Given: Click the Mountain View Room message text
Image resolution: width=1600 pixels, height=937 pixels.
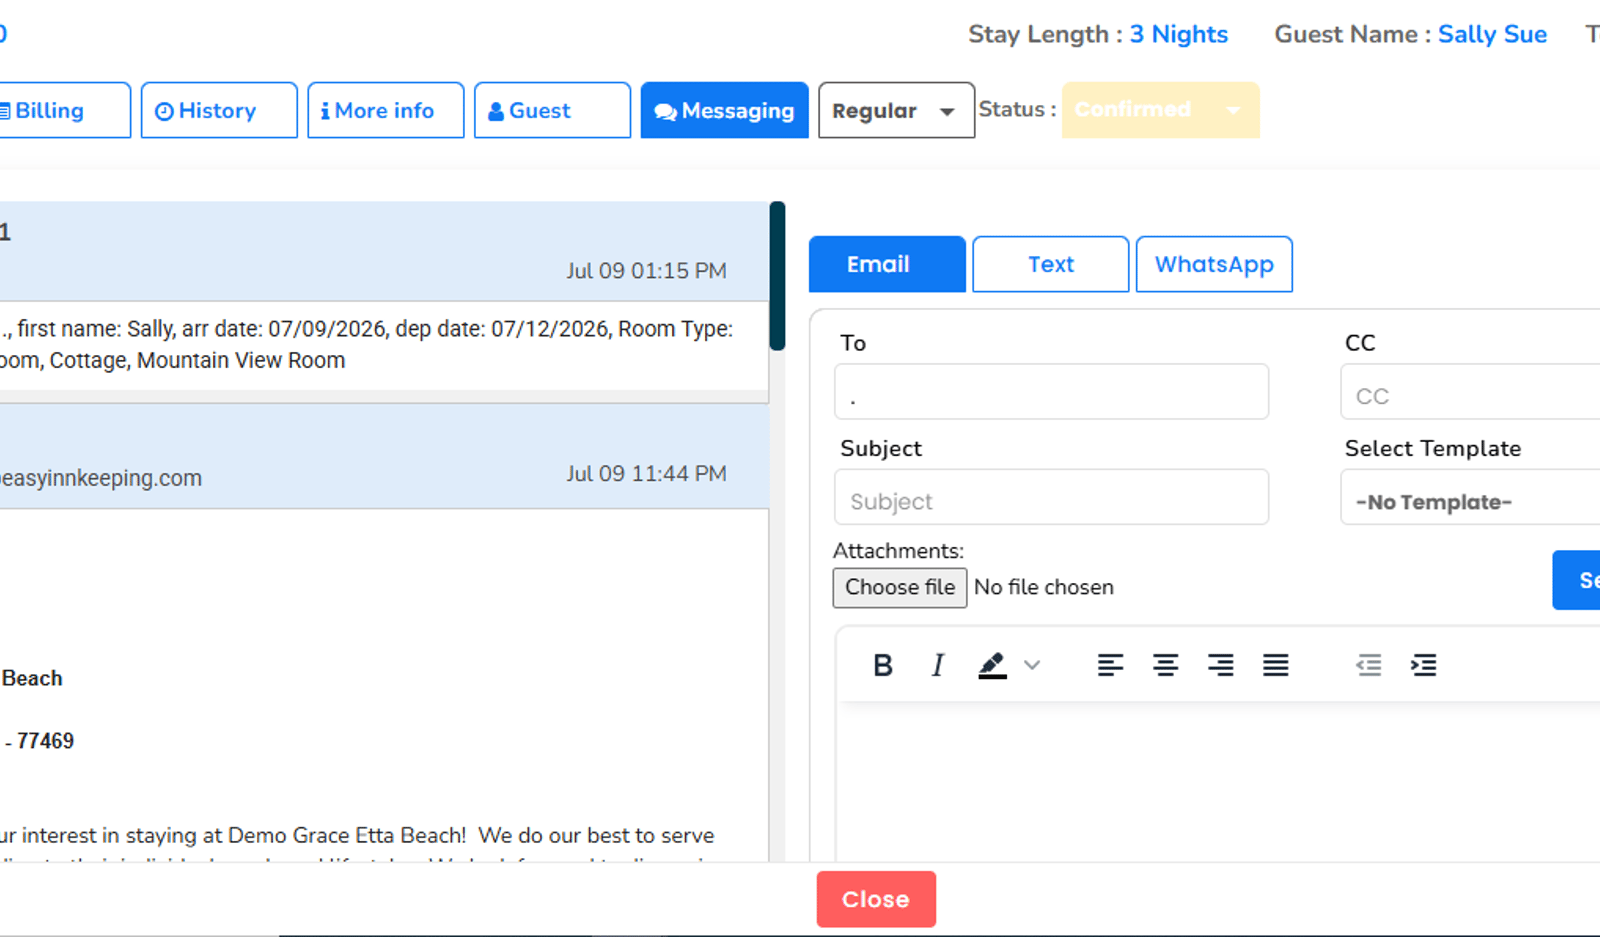Looking at the screenshot, I should (x=241, y=360).
